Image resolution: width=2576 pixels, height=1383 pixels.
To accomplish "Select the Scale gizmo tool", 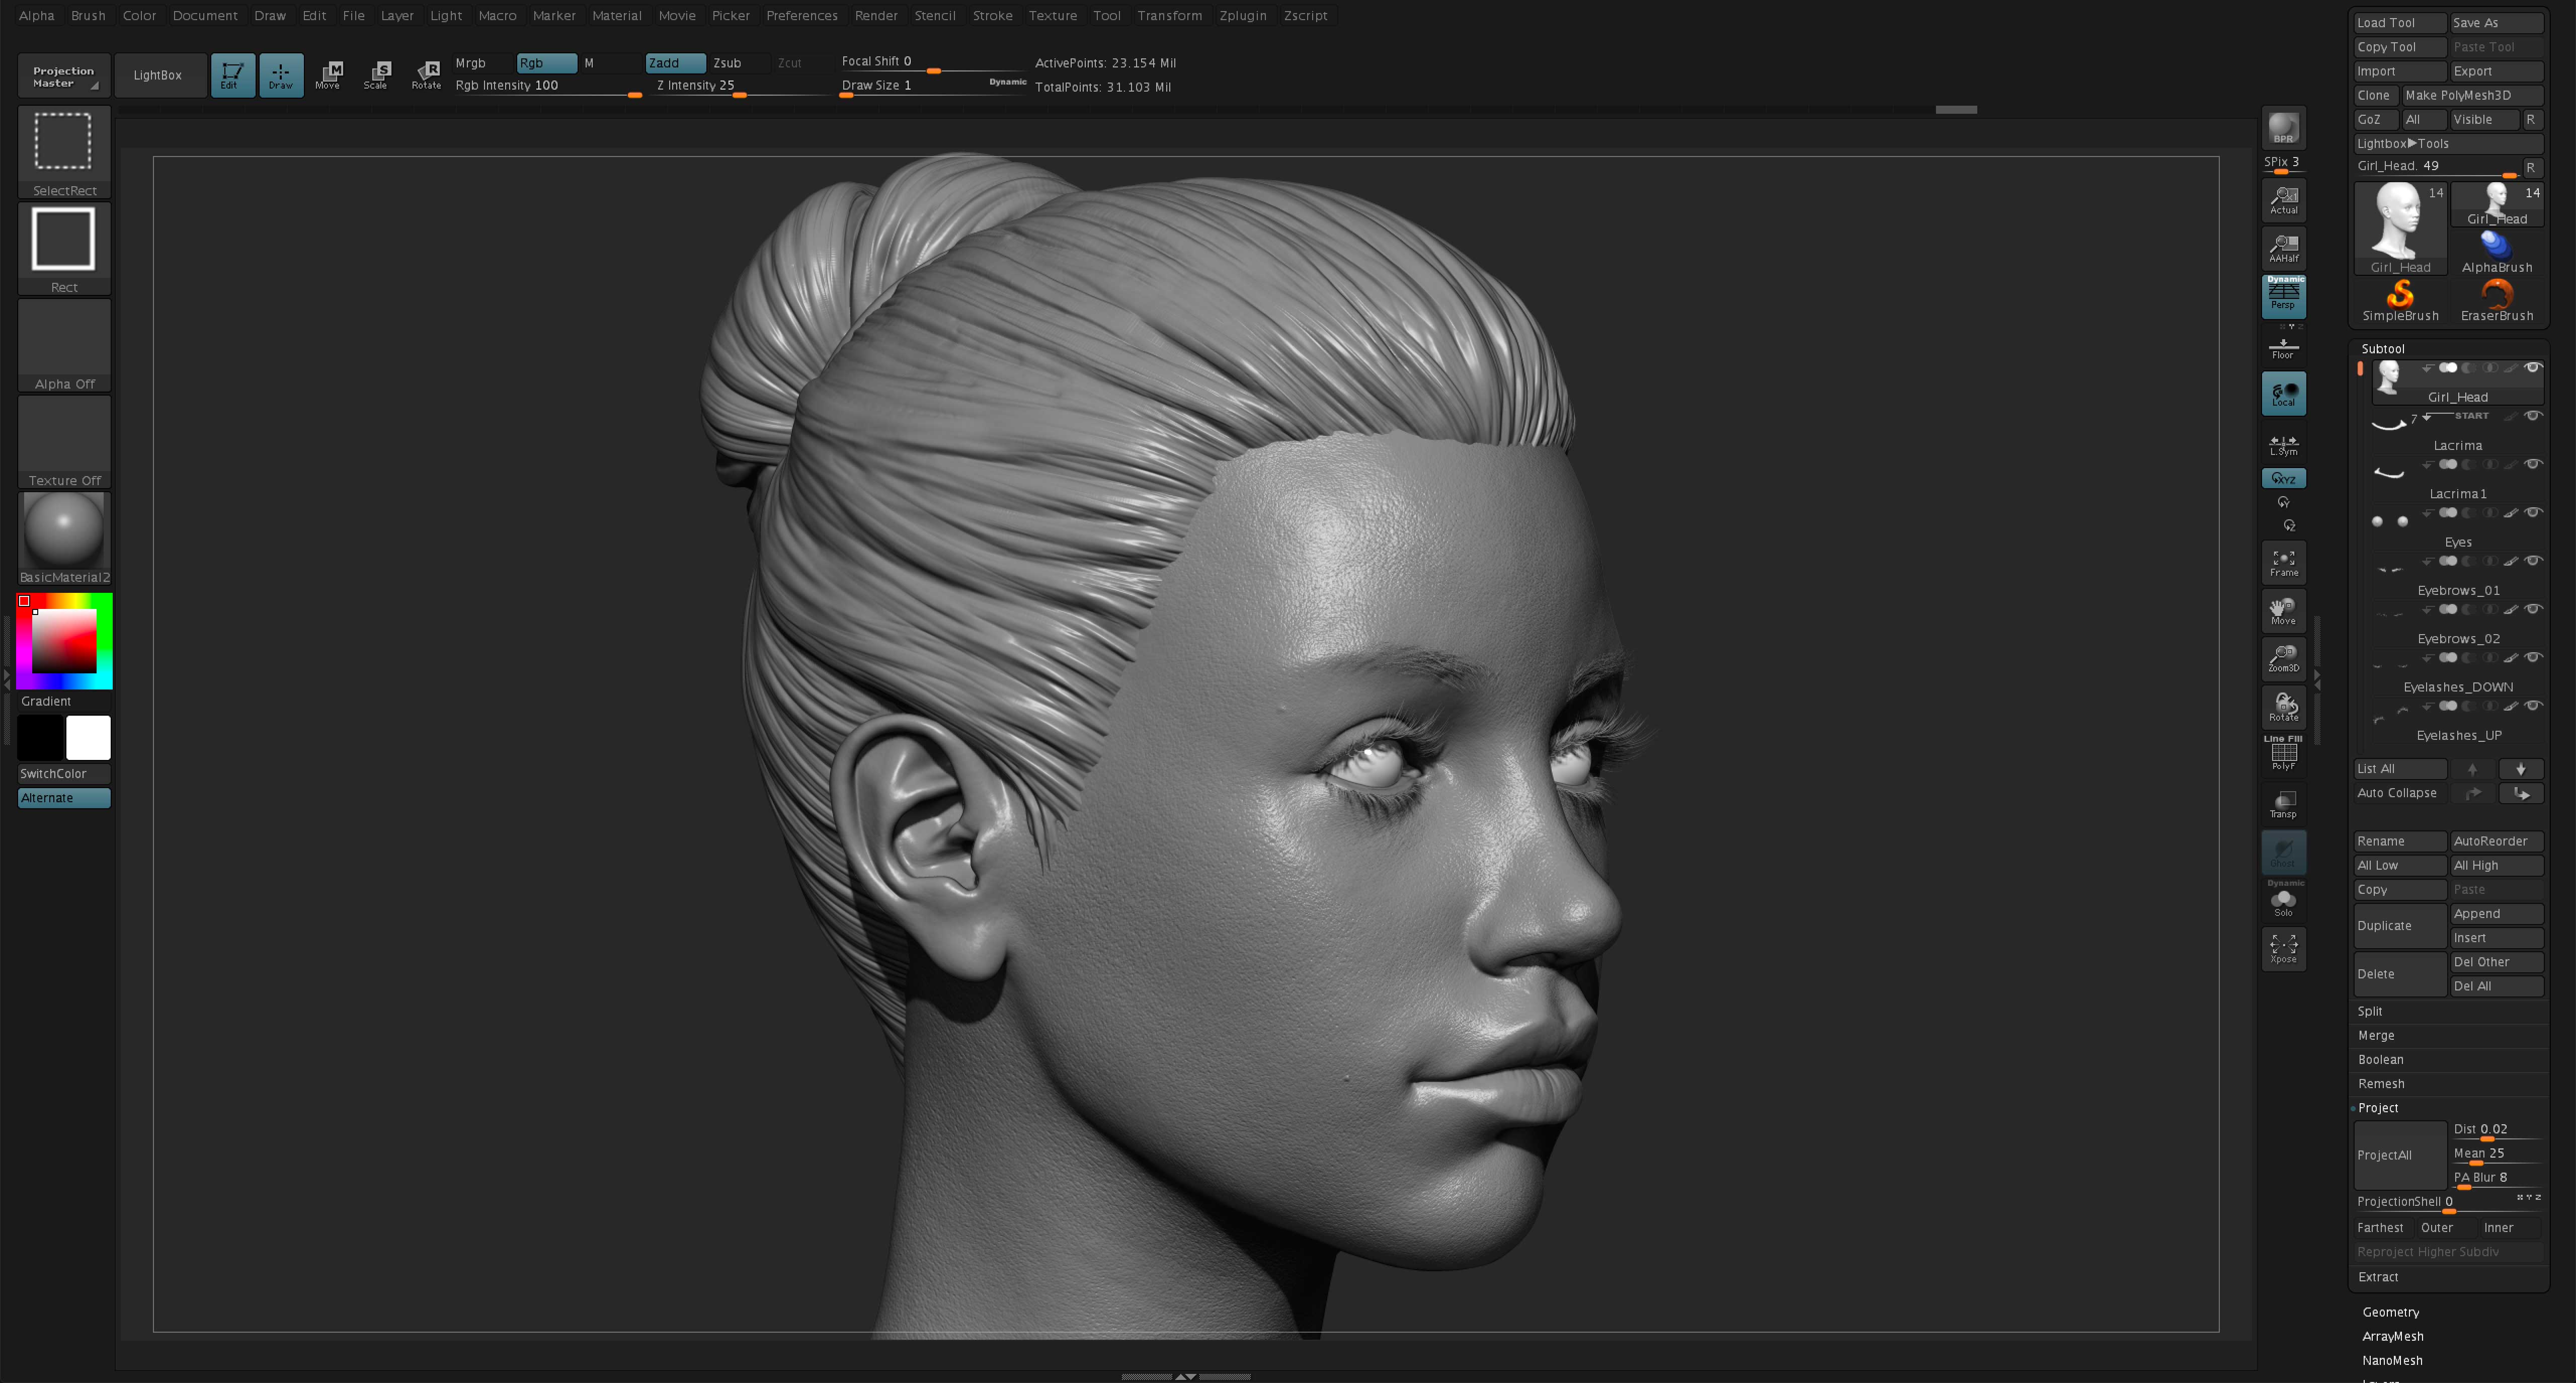I will (x=377, y=75).
